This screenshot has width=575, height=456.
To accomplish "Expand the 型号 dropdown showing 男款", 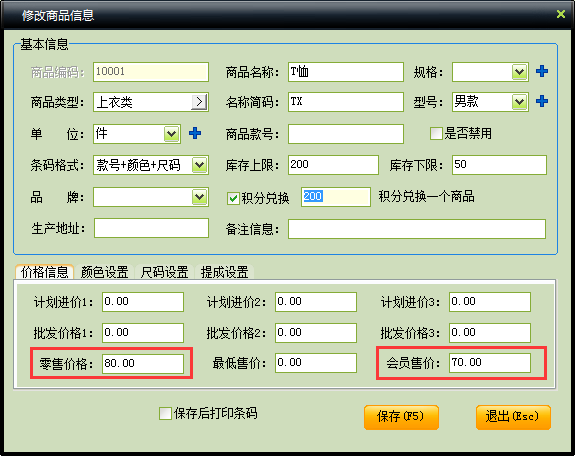I will coord(519,102).
